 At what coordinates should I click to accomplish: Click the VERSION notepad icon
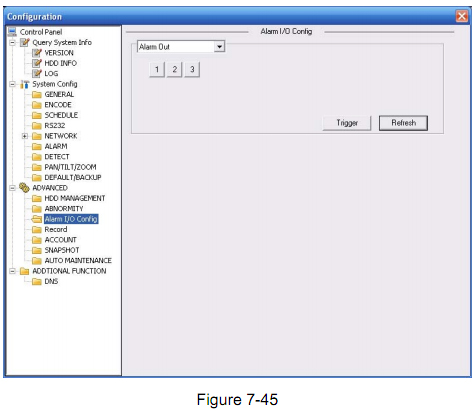[x=37, y=53]
